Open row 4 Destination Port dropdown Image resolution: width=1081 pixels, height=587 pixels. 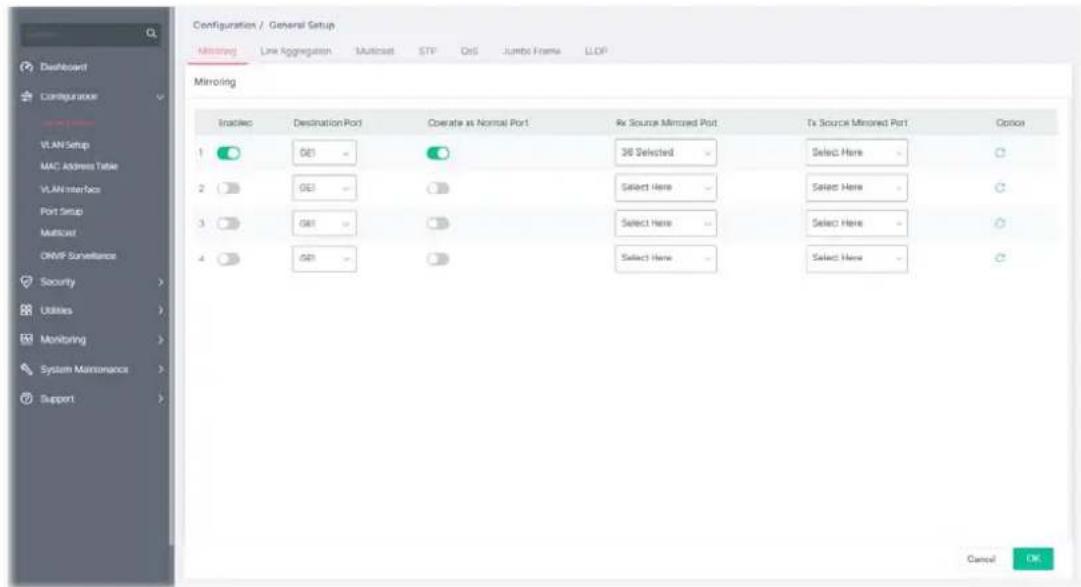(x=324, y=259)
